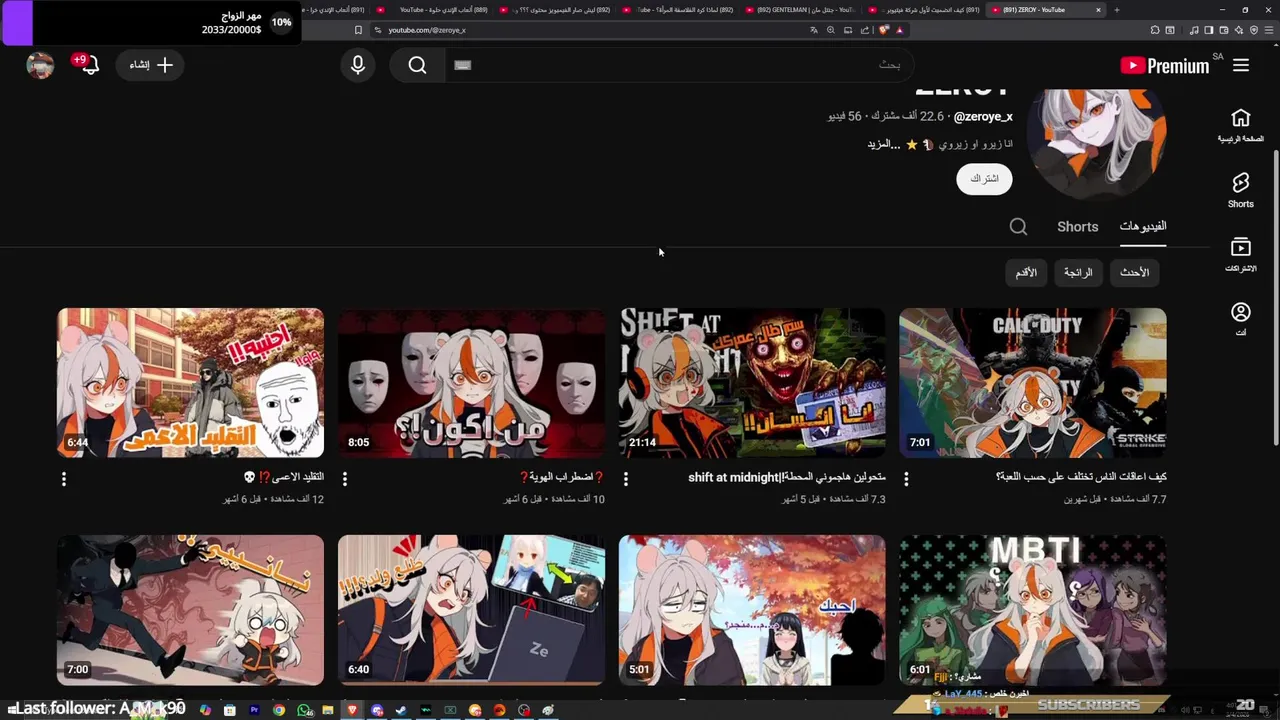Image resolution: width=1280 pixels, height=720 pixels.
Task: Open options for the التقليد الاعمى video
Action: tap(64, 479)
